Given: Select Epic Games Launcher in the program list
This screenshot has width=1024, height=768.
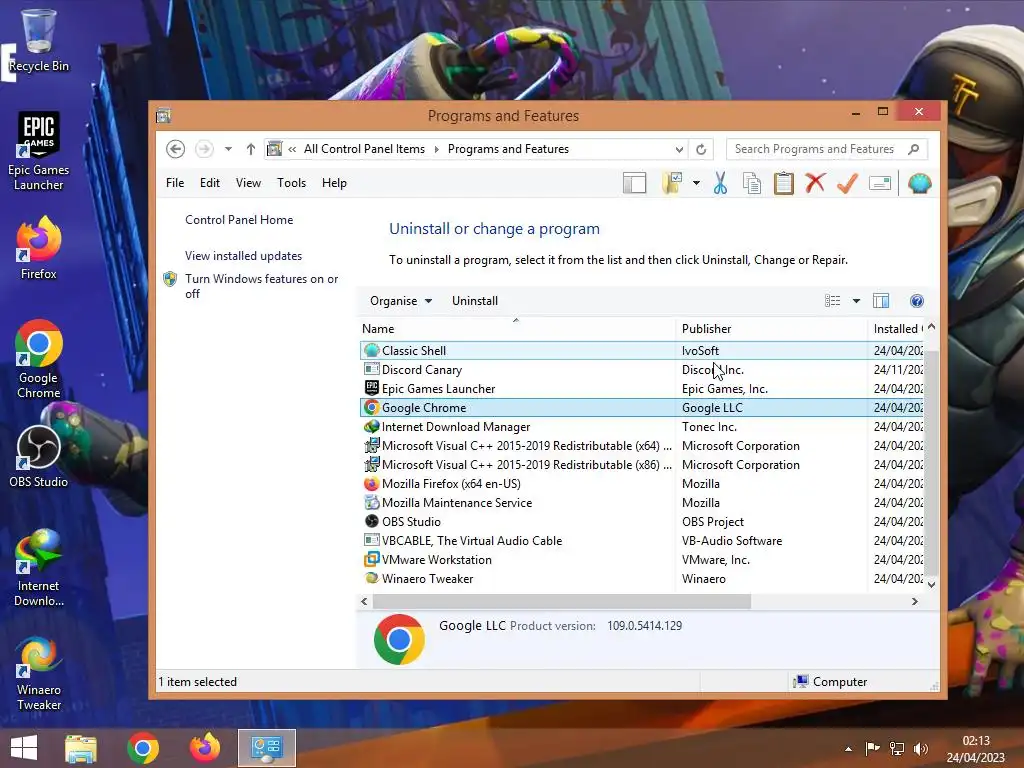Looking at the screenshot, I should coord(641,389).
